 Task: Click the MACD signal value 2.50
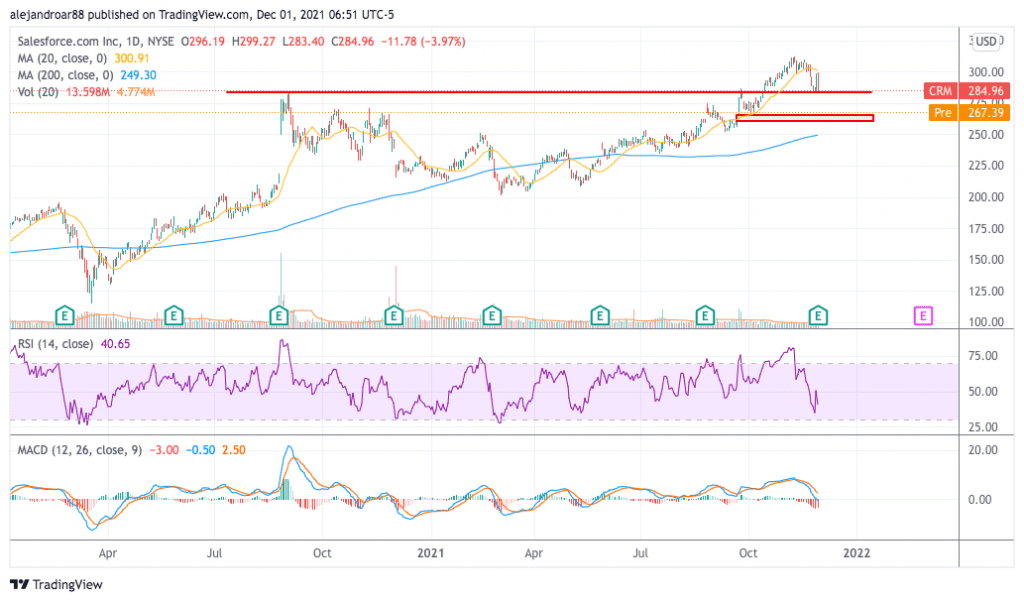tap(234, 450)
